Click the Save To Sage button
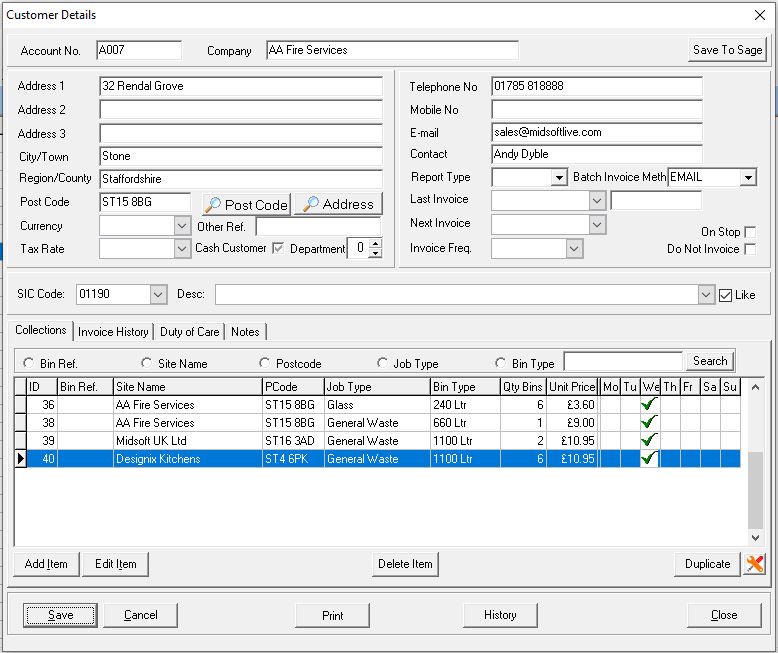 [x=727, y=50]
